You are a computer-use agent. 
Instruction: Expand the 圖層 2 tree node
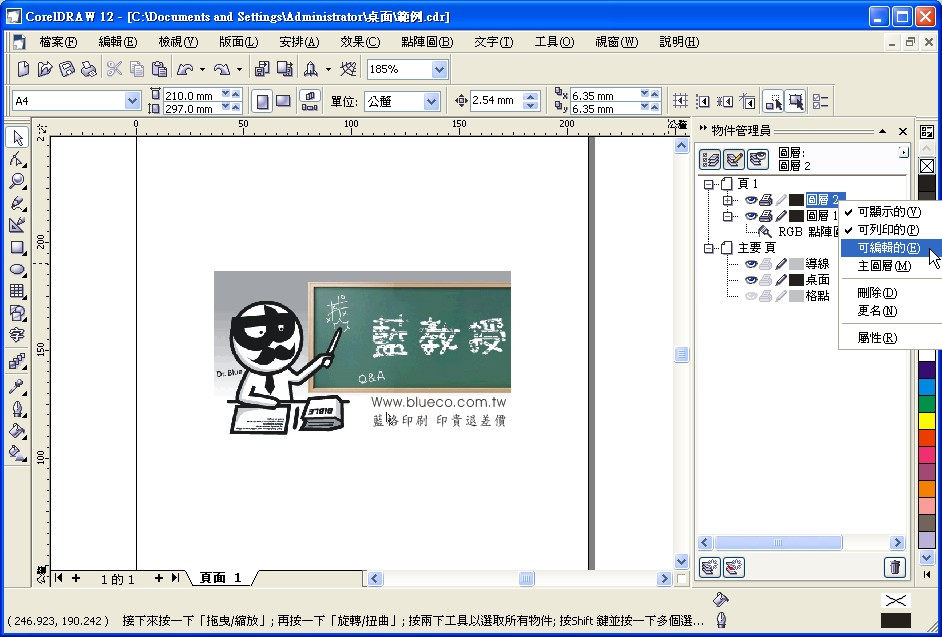click(x=728, y=200)
